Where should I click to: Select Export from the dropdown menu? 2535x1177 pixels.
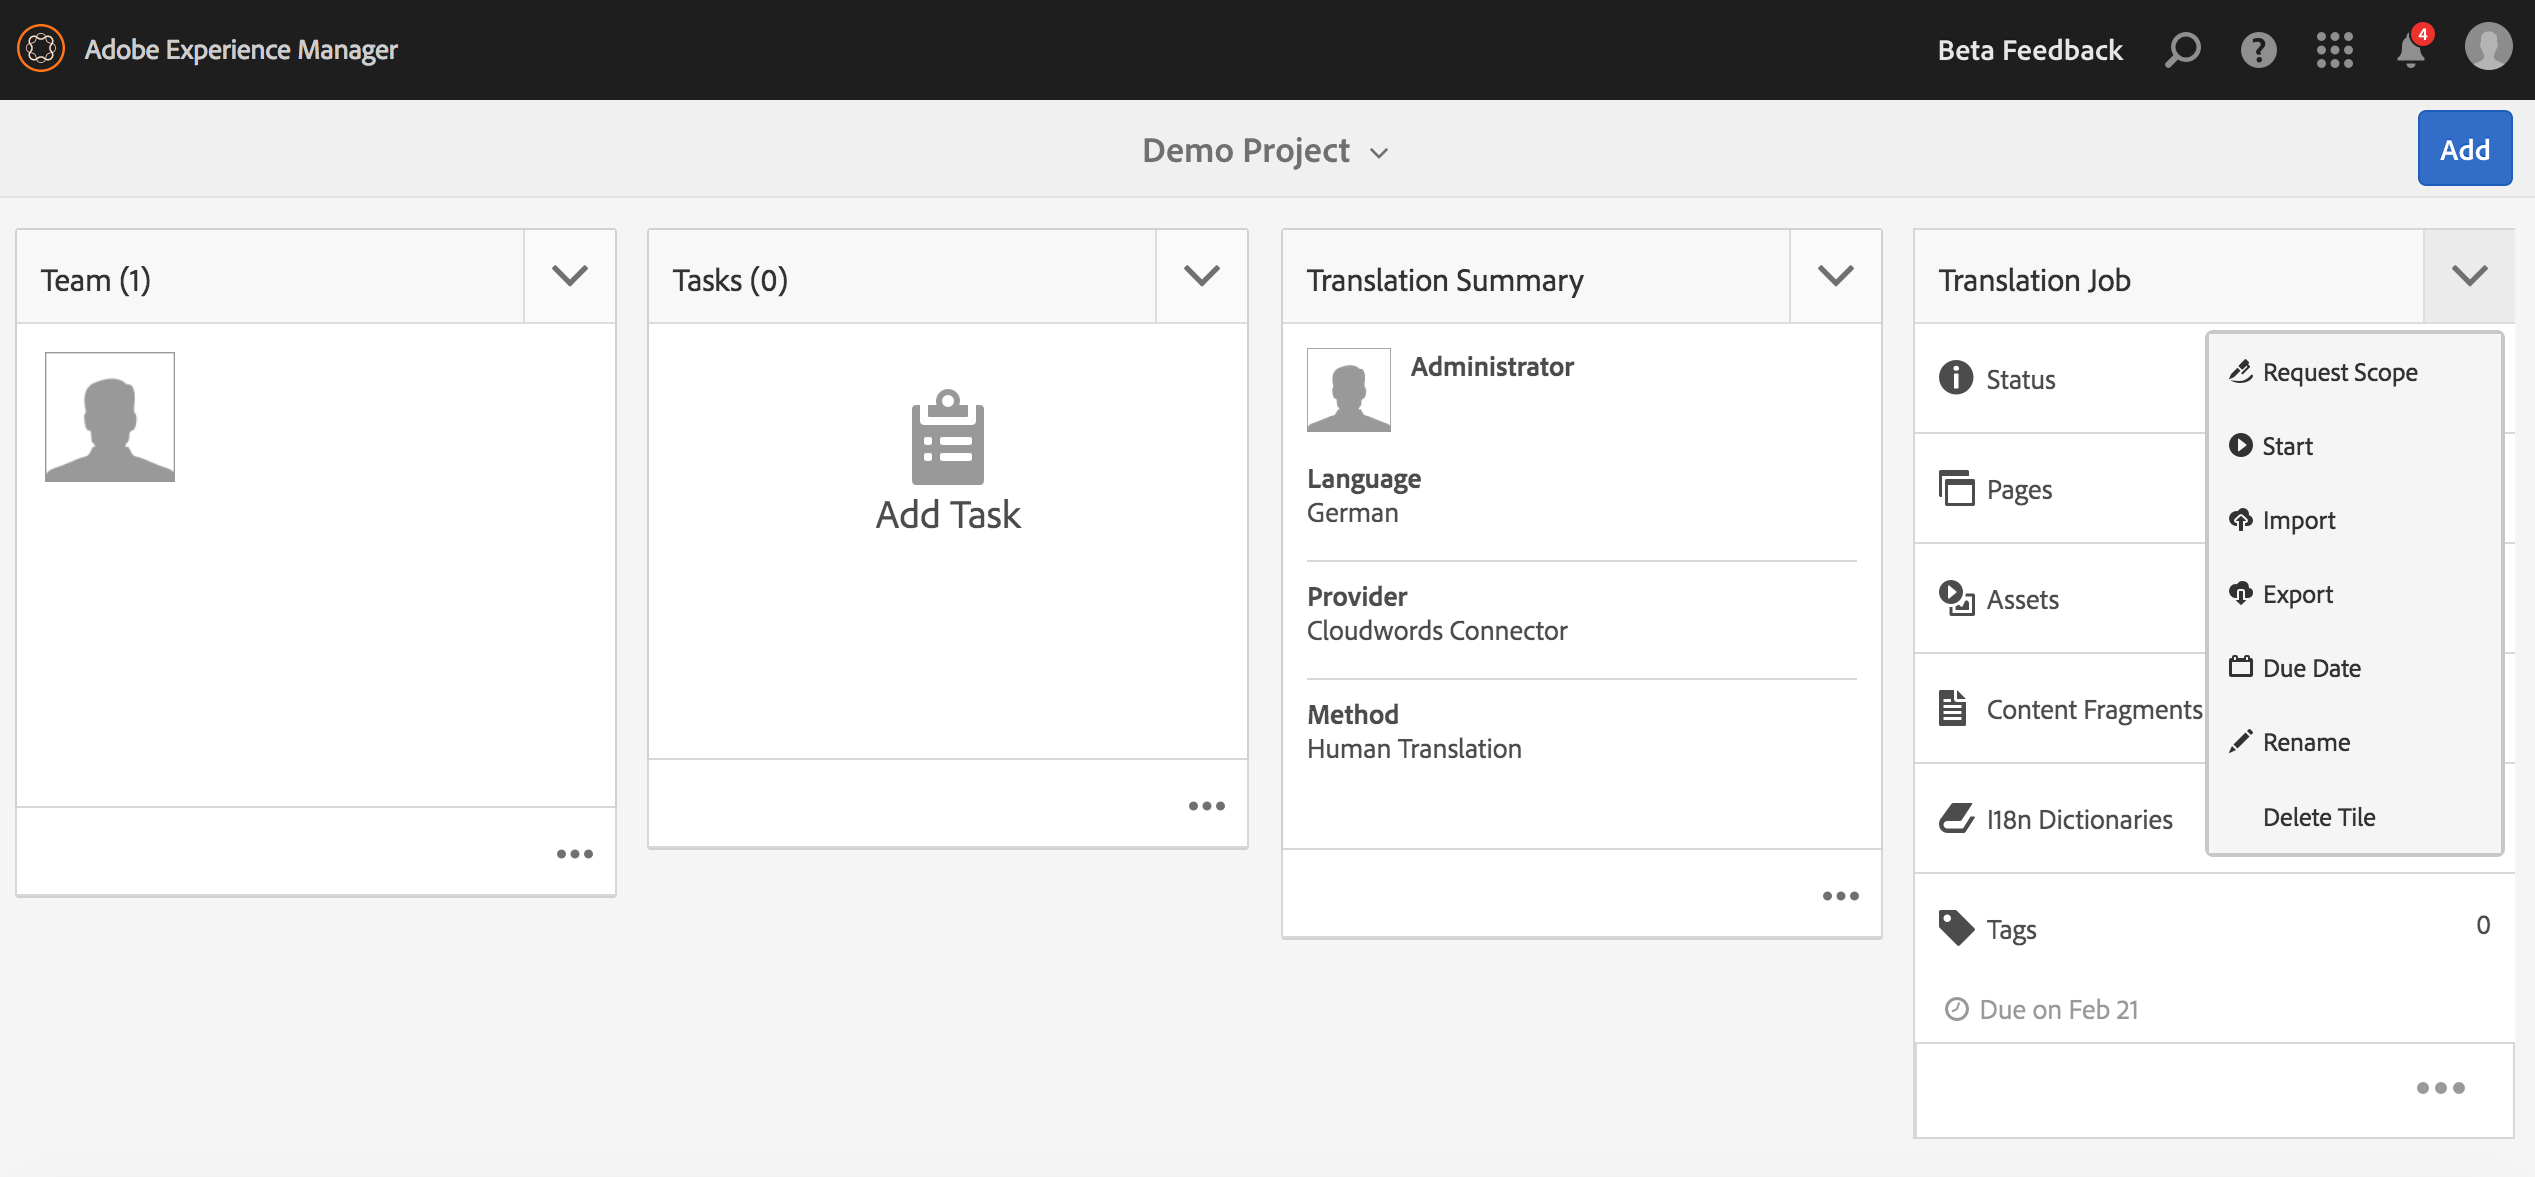tap(2297, 594)
